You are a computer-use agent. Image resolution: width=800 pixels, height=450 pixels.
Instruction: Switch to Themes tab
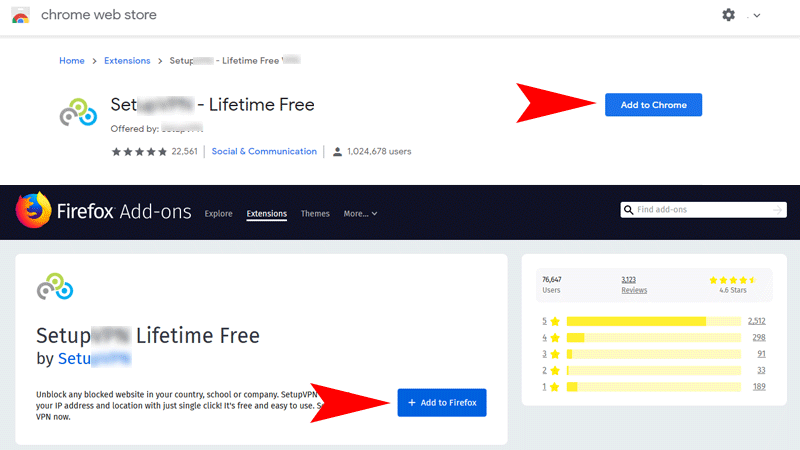pyautogui.click(x=315, y=214)
